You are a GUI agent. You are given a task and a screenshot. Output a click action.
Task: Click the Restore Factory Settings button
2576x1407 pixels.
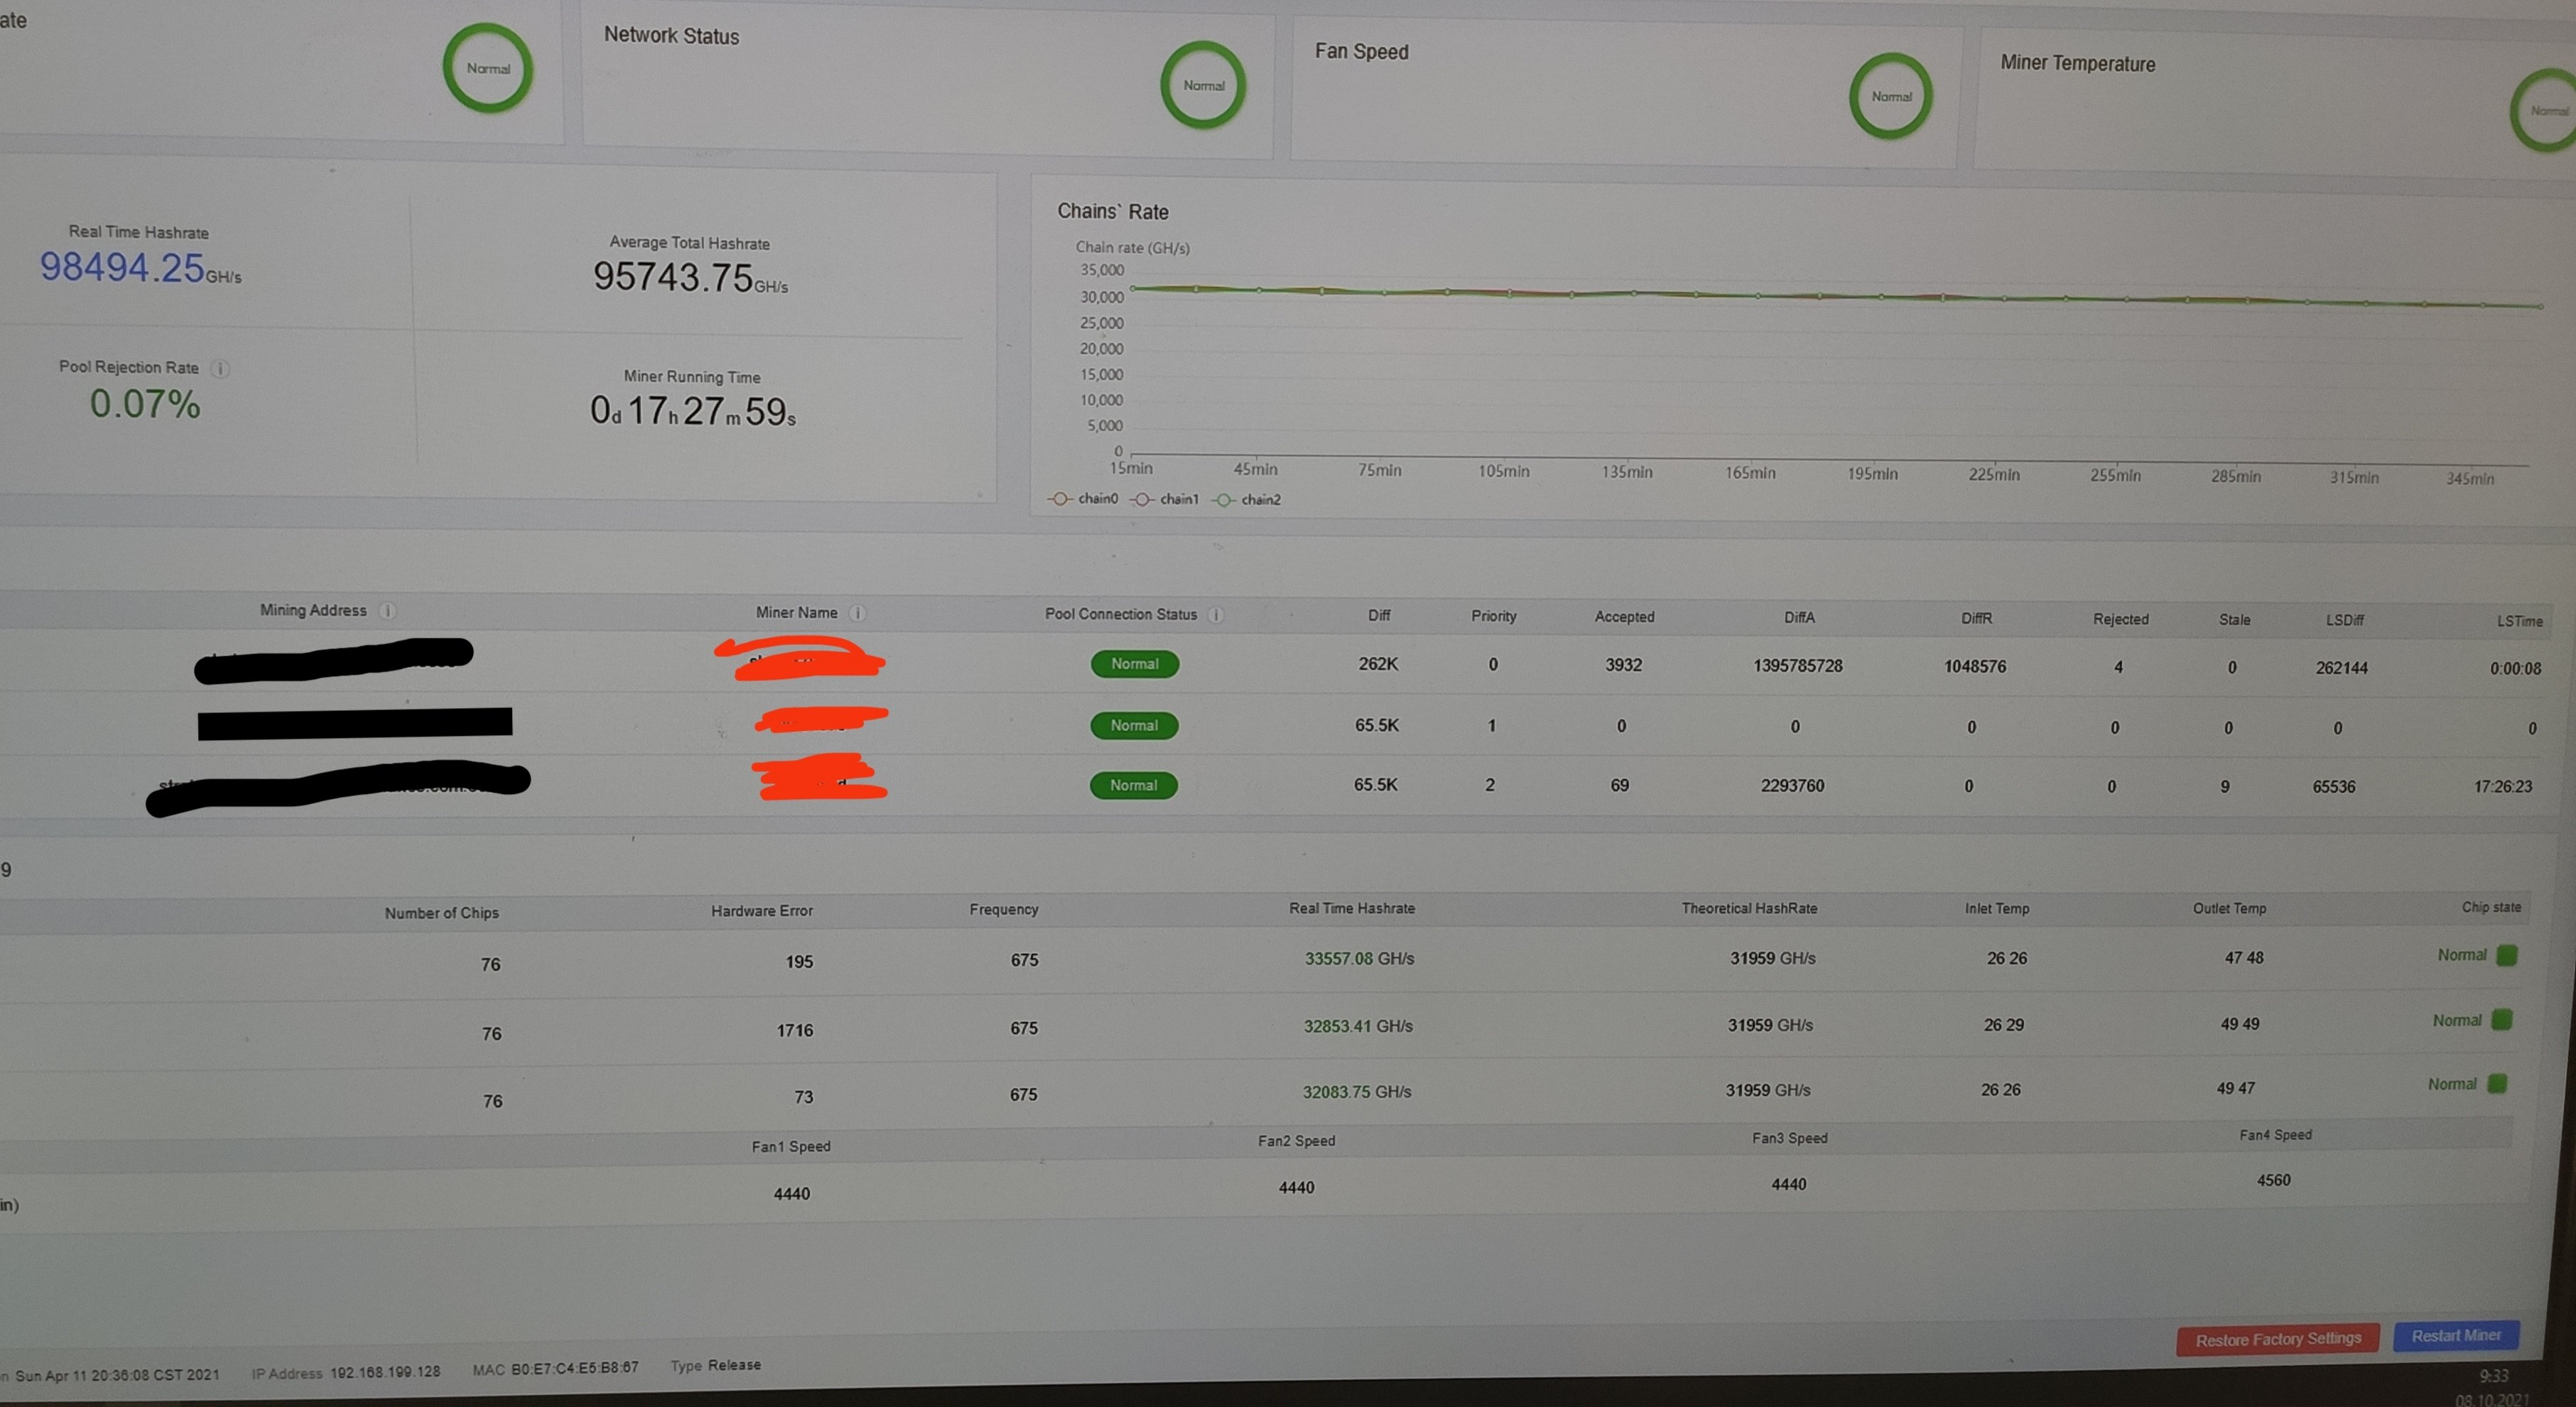2277,1339
